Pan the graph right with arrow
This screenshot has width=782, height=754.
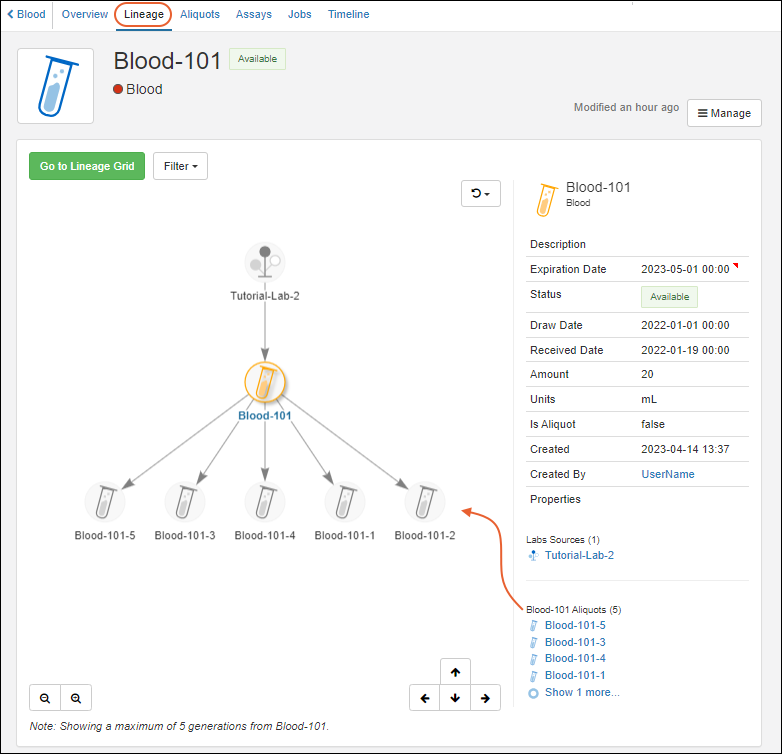point(485,698)
